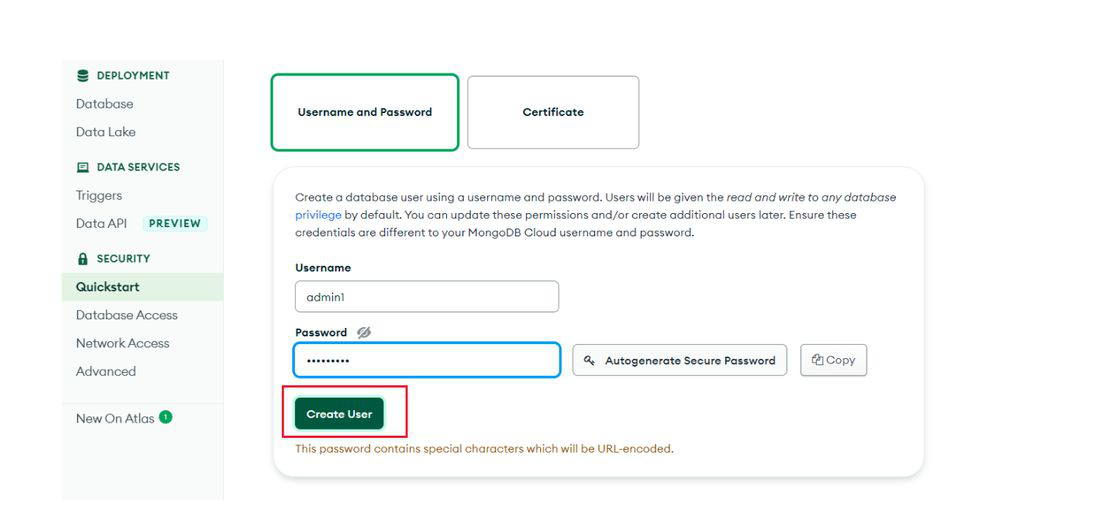Click the Deployment database stack icon
Viewport: 1100px width, 519px height.
tap(83, 75)
